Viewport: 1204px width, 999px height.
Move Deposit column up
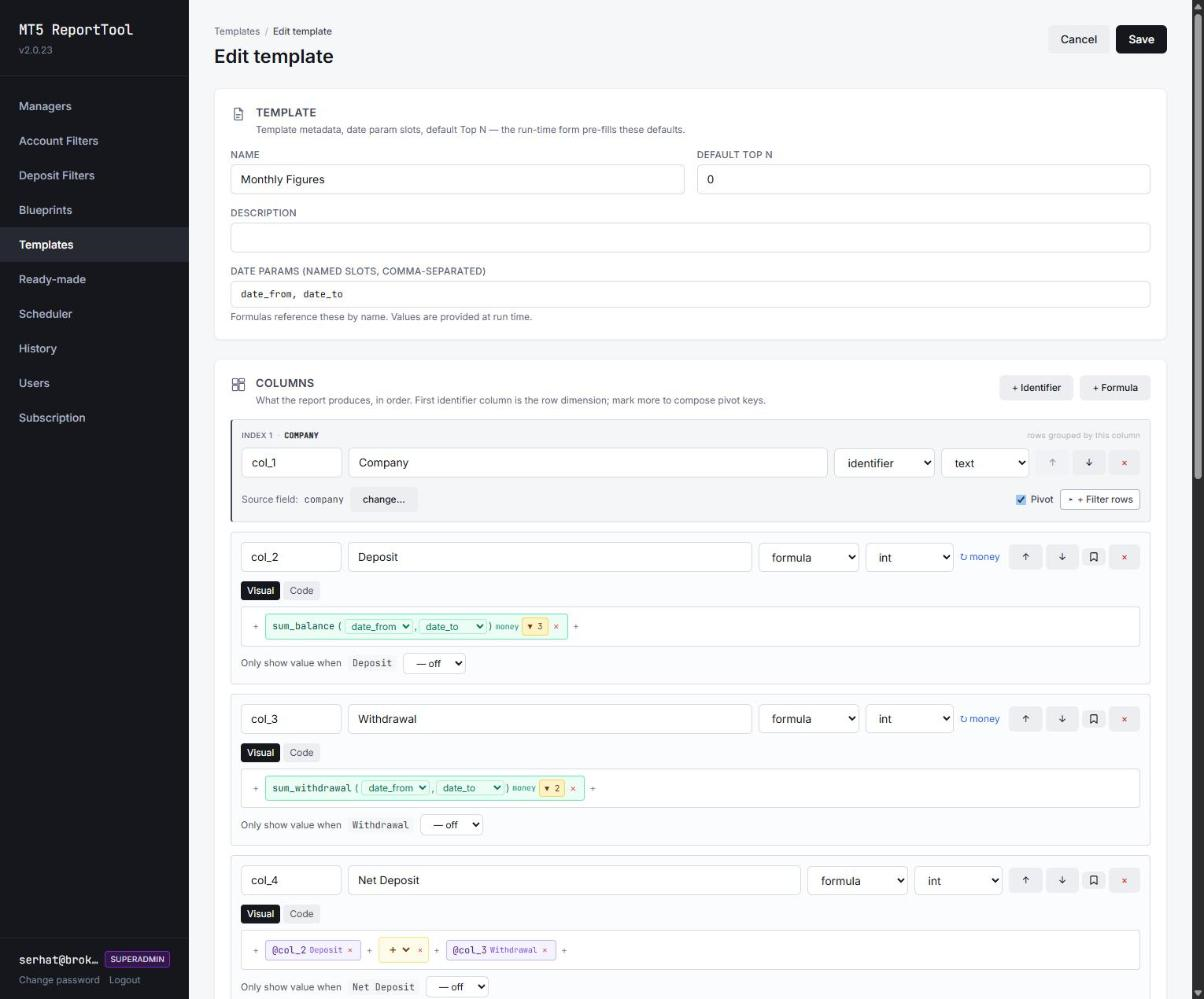[1025, 557]
